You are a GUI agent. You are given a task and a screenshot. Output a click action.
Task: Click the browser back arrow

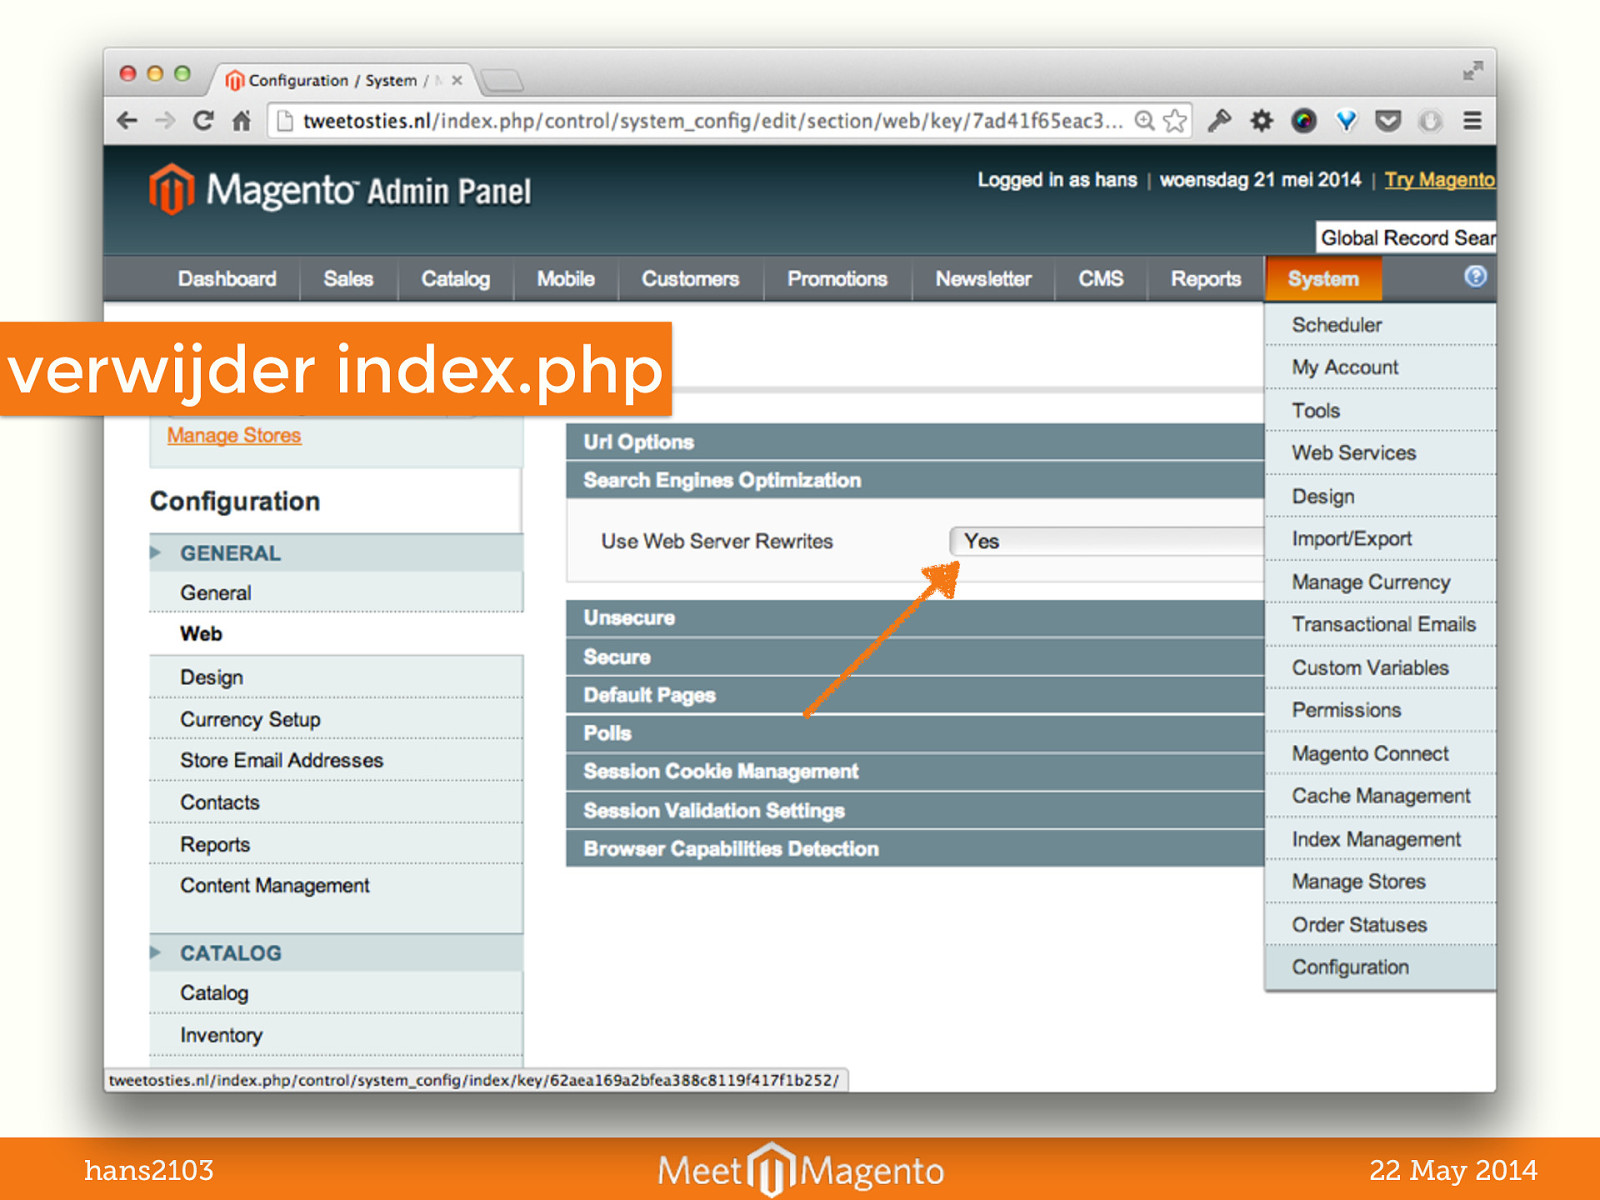127,121
